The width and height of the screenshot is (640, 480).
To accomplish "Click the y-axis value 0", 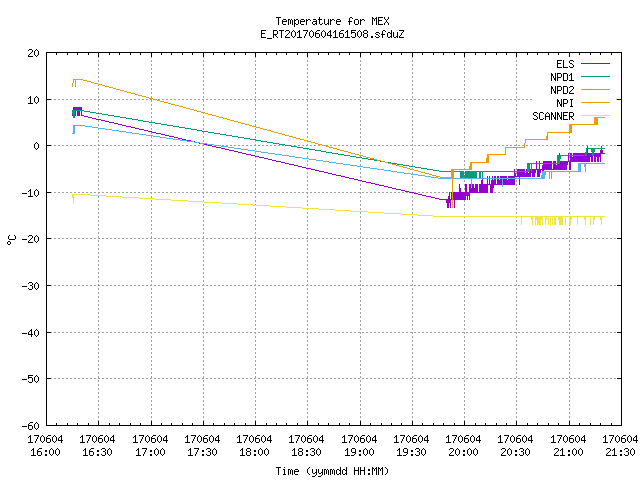I will pyautogui.click(x=36, y=146).
